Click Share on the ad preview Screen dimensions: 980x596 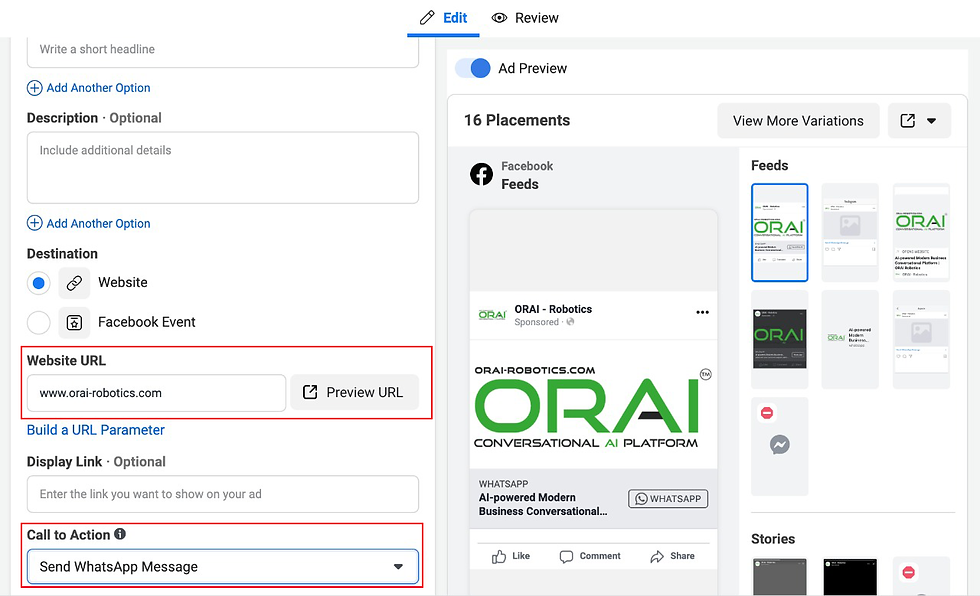click(x=672, y=556)
